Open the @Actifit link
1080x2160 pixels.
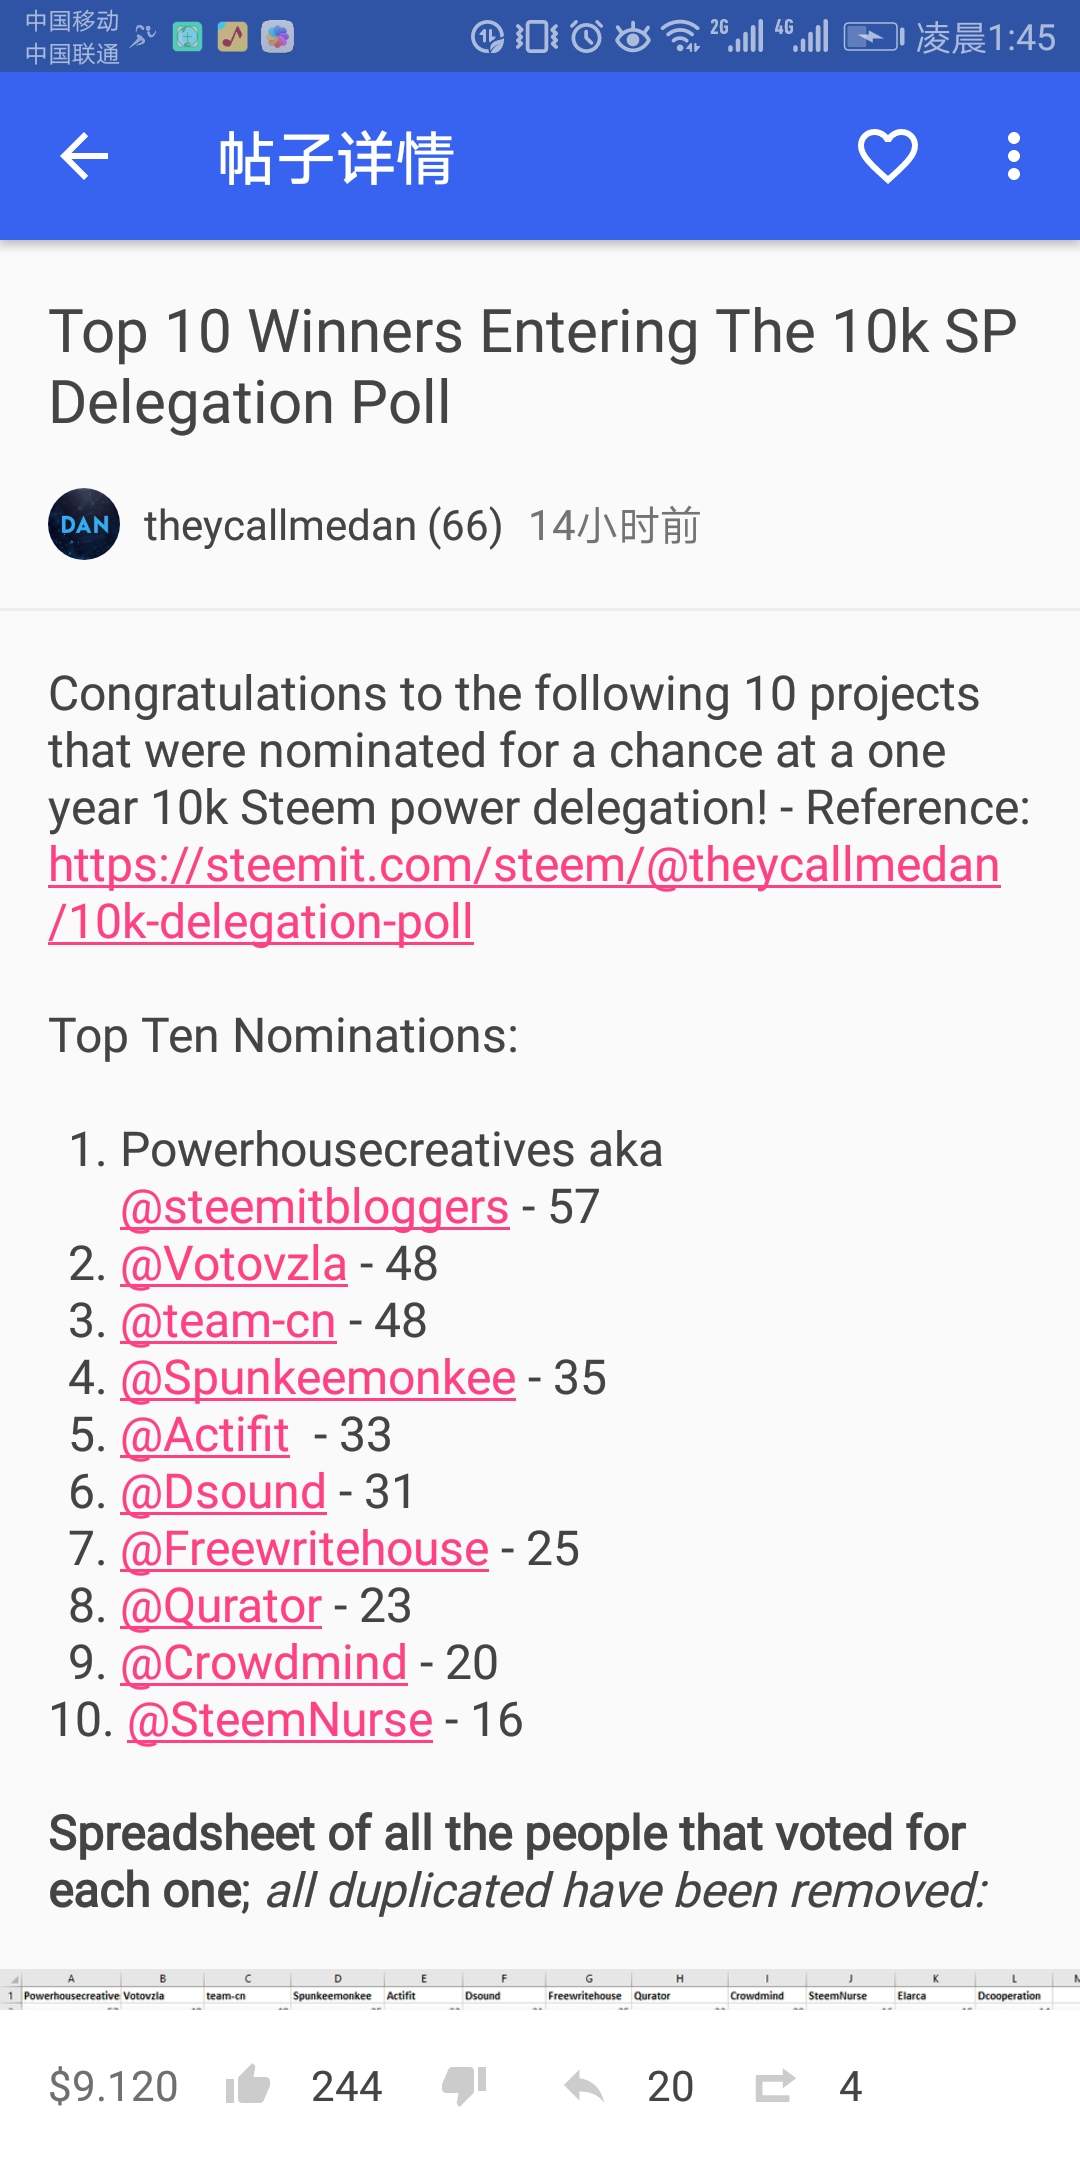tap(205, 1435)
